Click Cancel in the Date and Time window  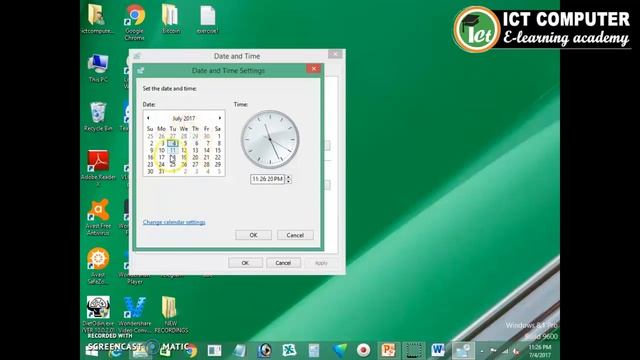click(x=283, y=263)
